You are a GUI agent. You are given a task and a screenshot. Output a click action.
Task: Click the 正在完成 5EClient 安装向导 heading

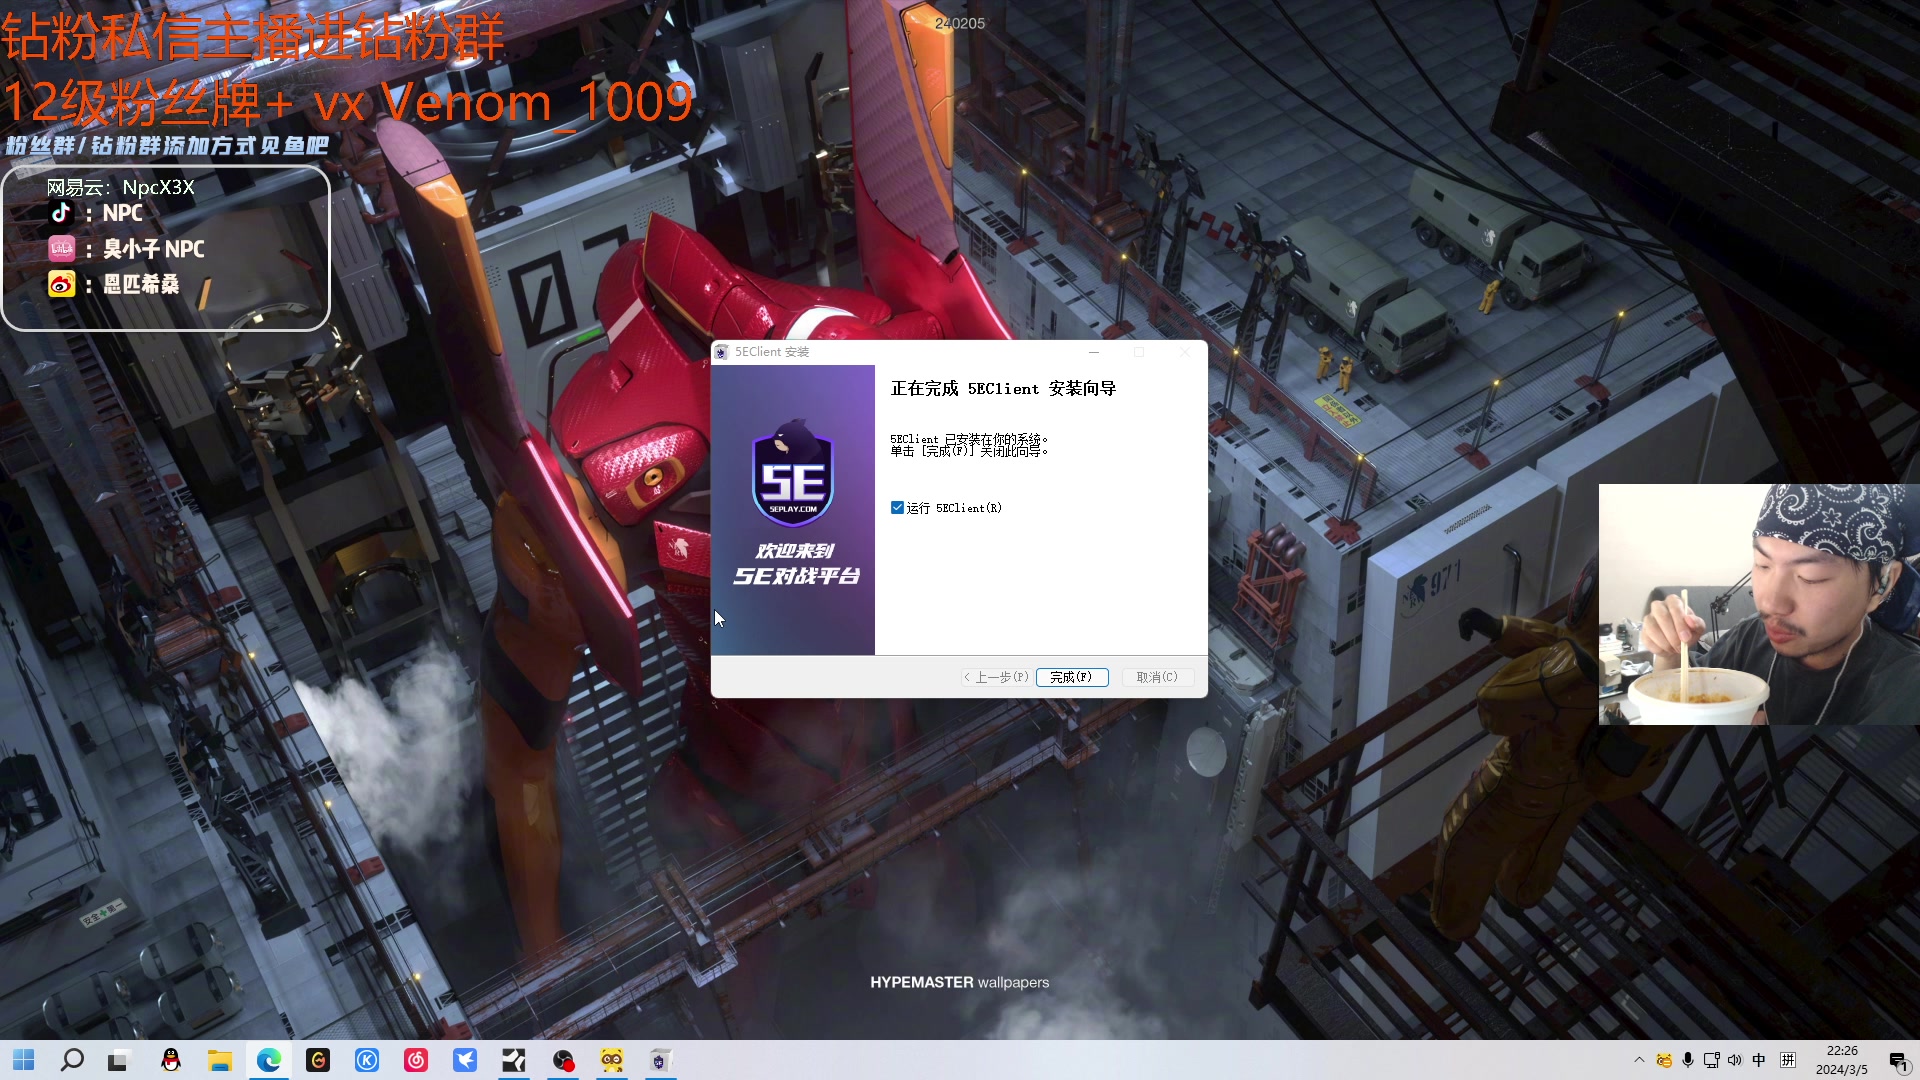pyautogui.click(x=1003, y=388)
